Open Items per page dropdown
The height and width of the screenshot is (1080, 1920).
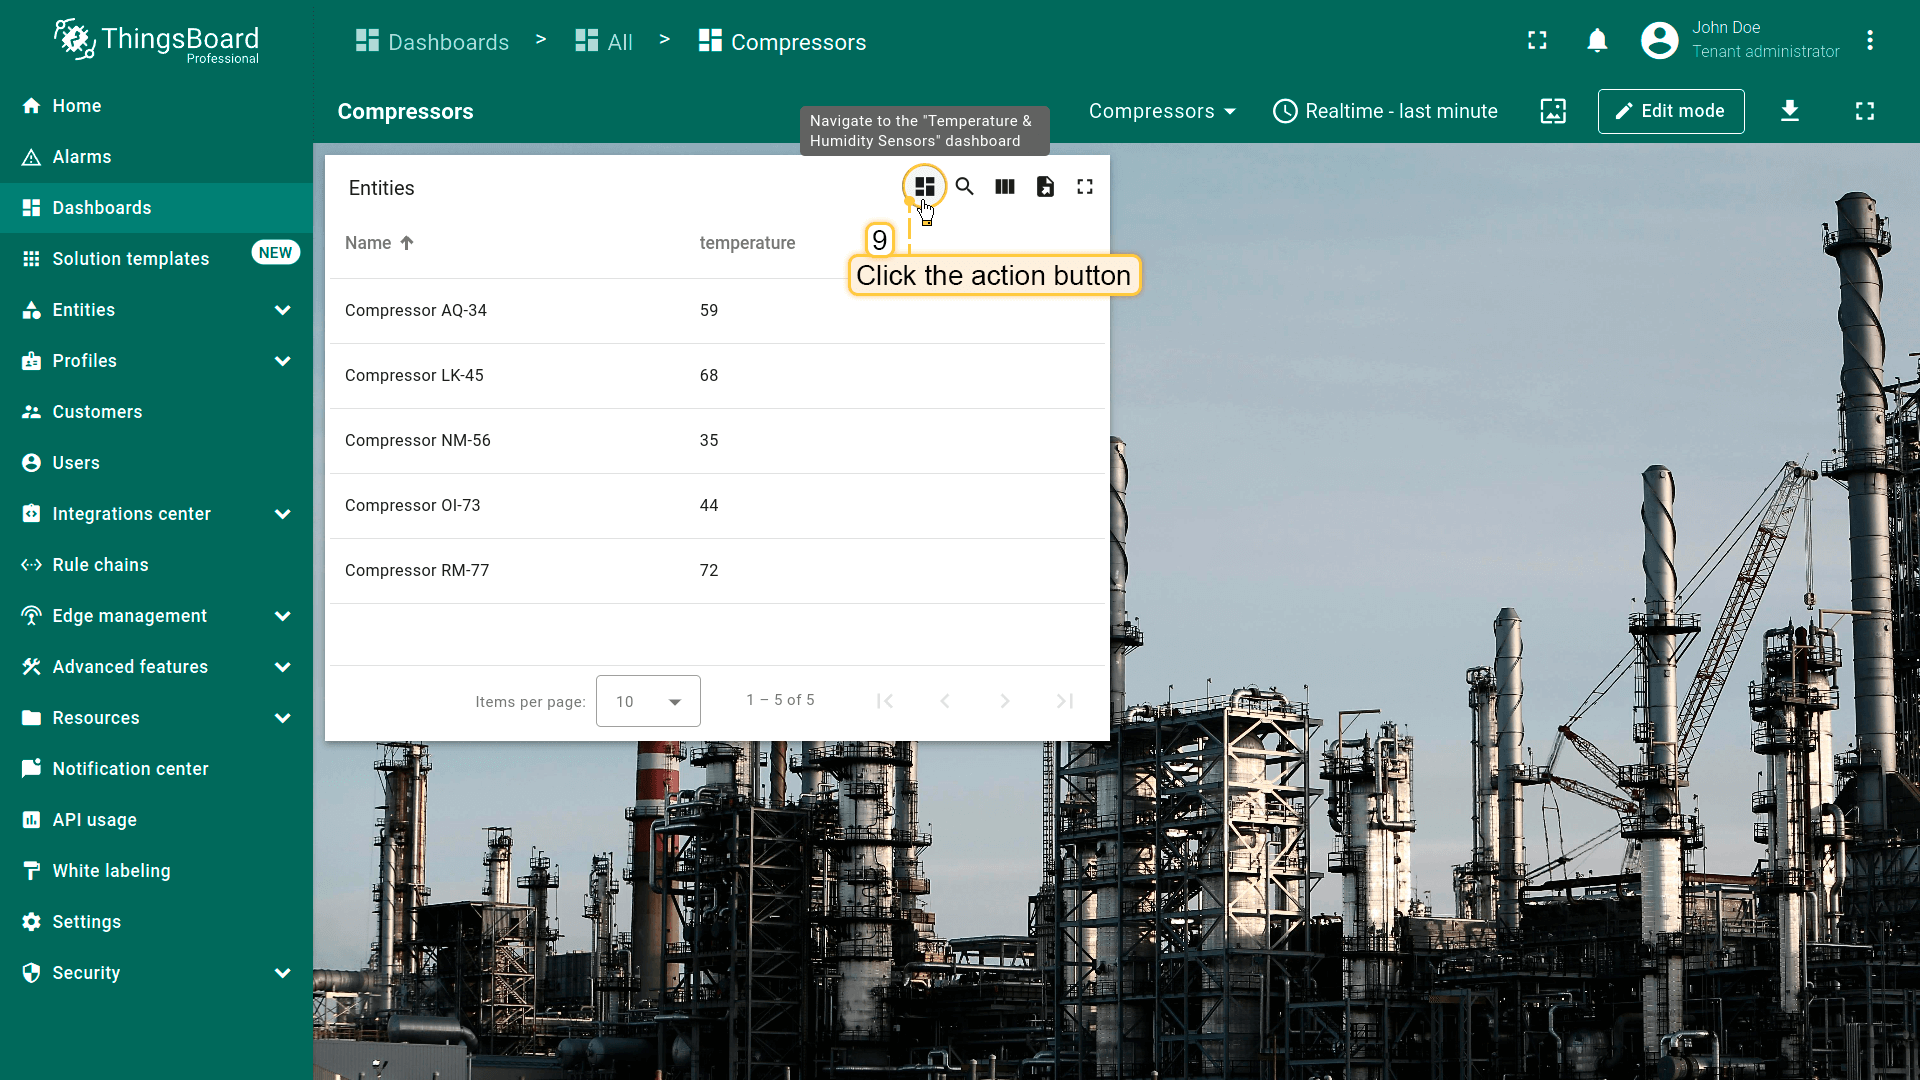(x=648, y=701)
